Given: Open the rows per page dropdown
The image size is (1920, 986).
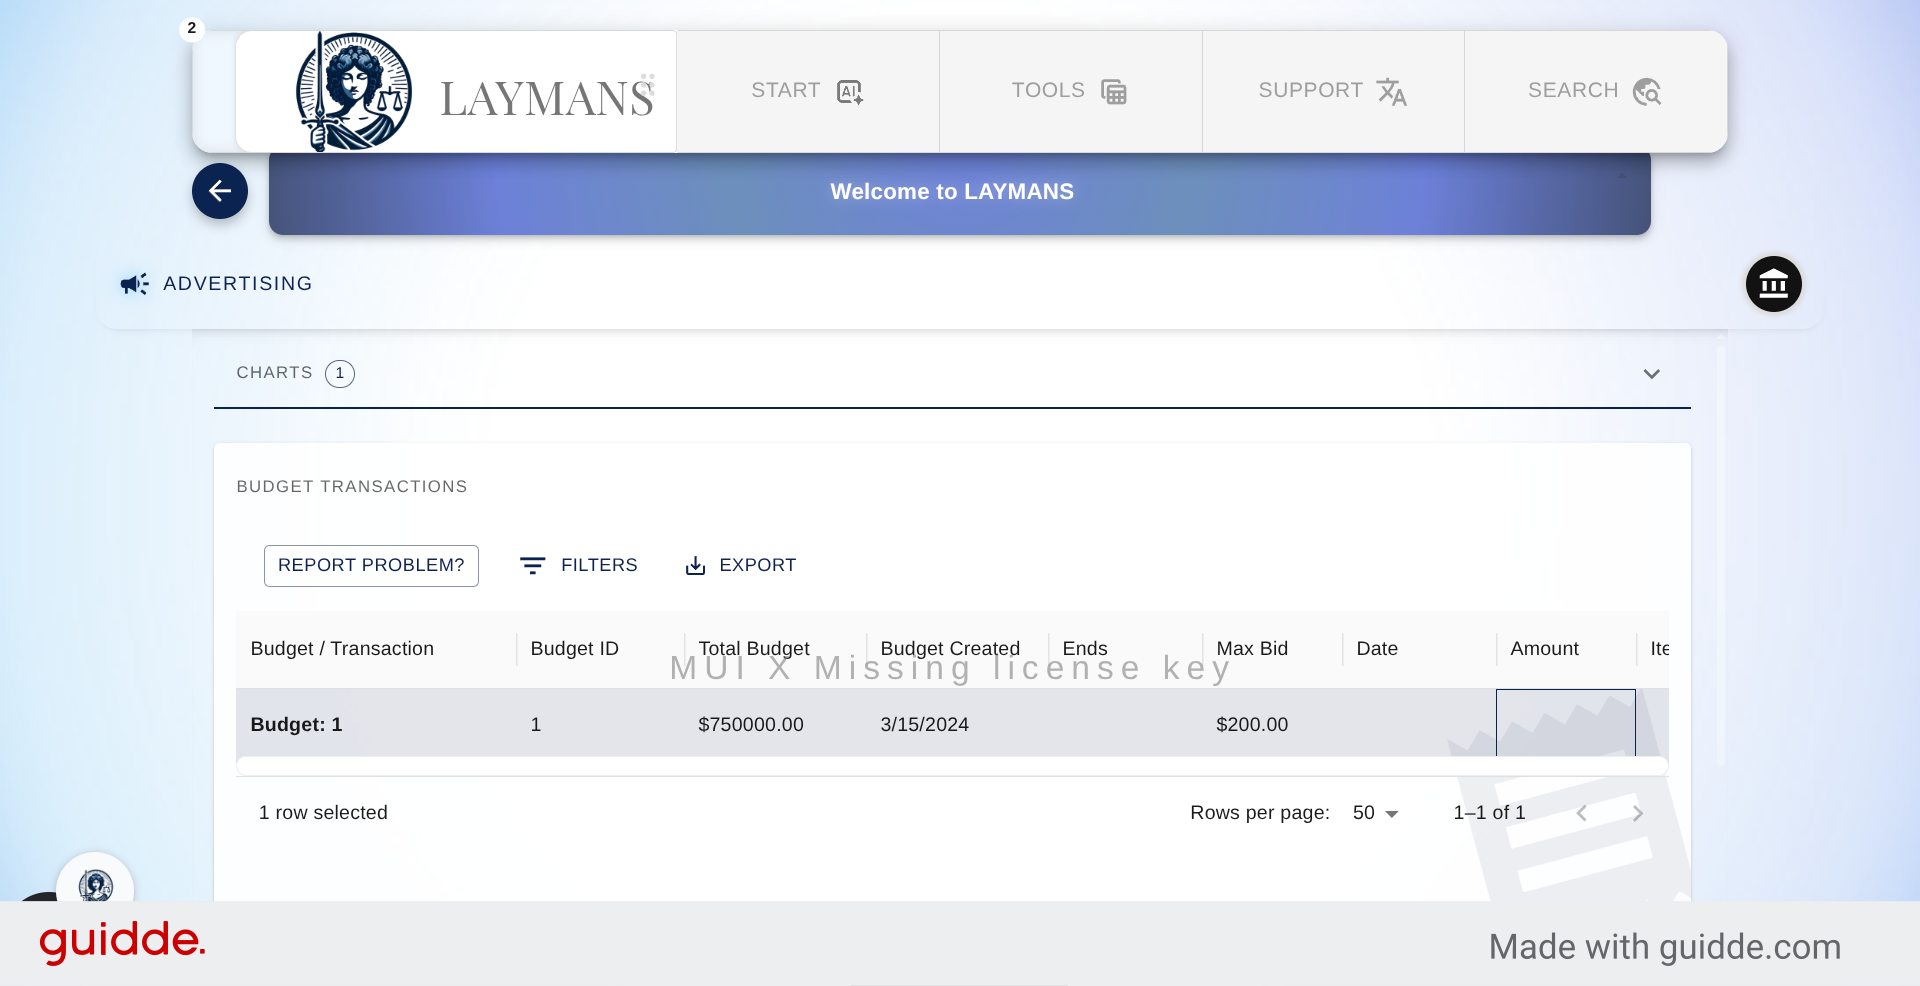Looking at the screenshot, I should (x=1375, y=813).
